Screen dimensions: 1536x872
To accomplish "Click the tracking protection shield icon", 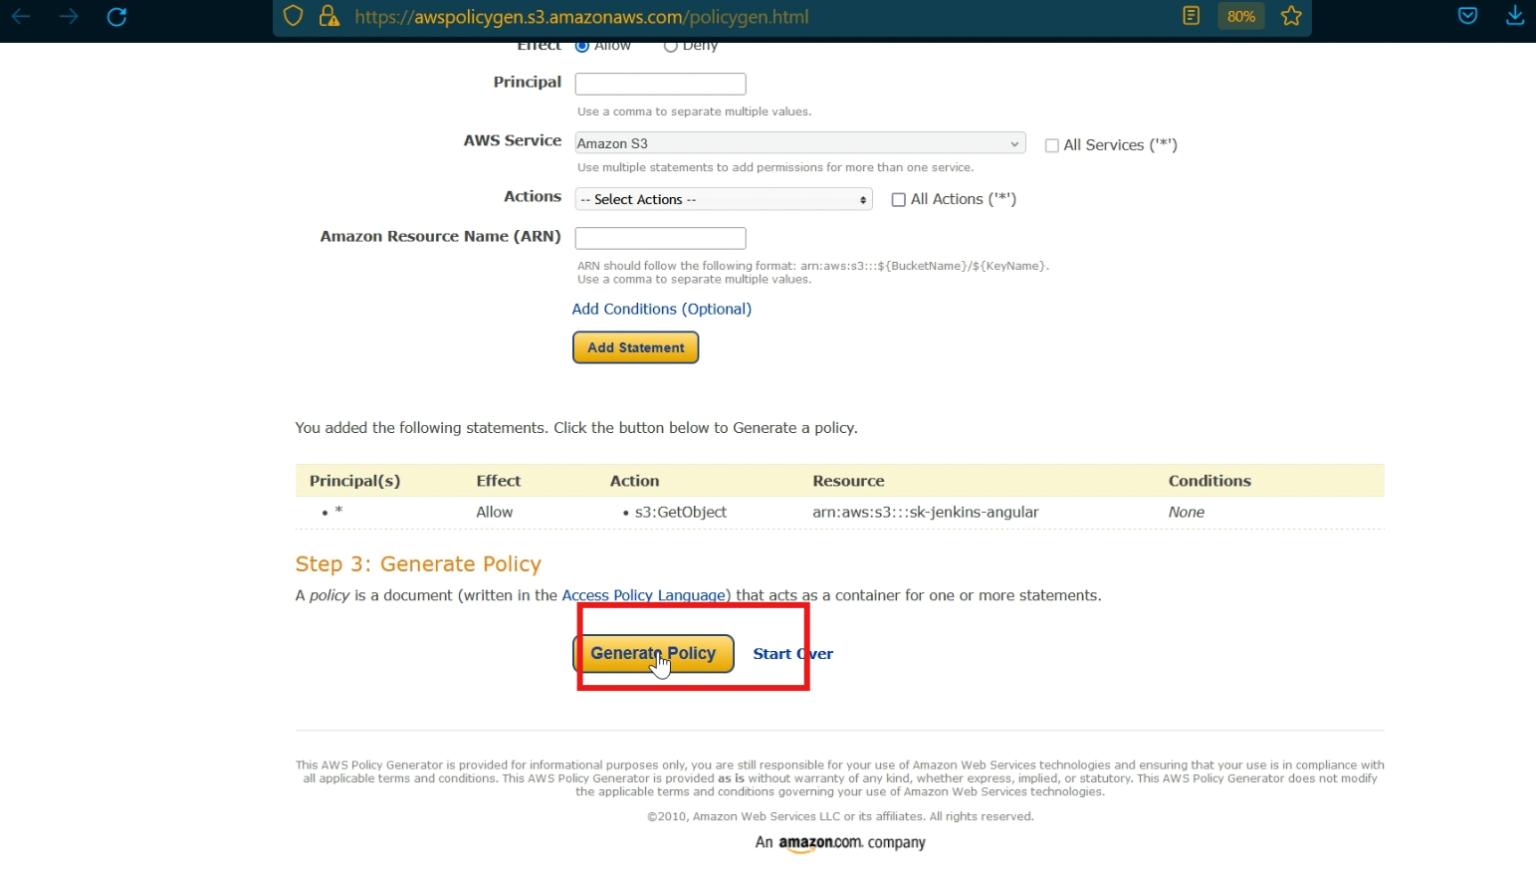I will 293,16.
